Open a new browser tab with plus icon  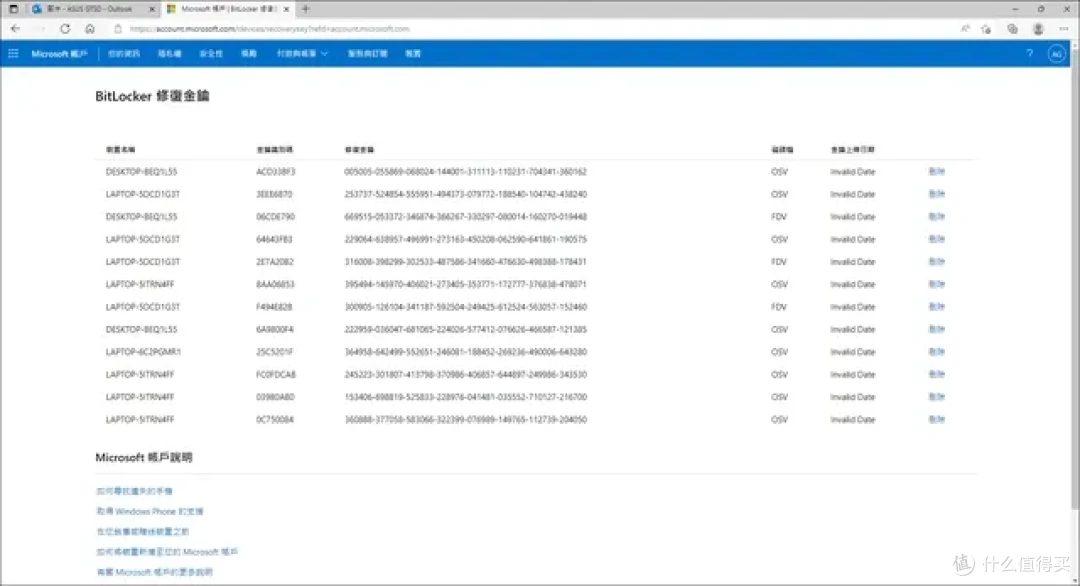[x=306, y=9]
